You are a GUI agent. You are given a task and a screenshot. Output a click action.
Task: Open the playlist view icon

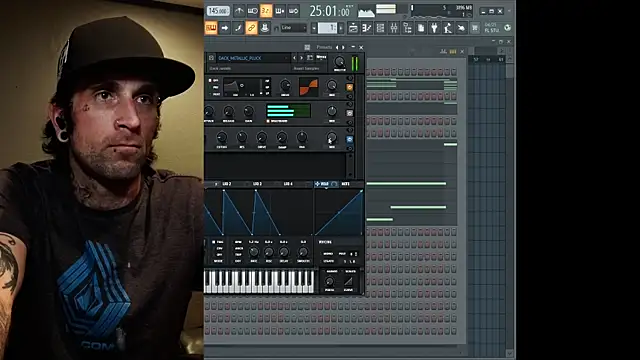(353, 28)
